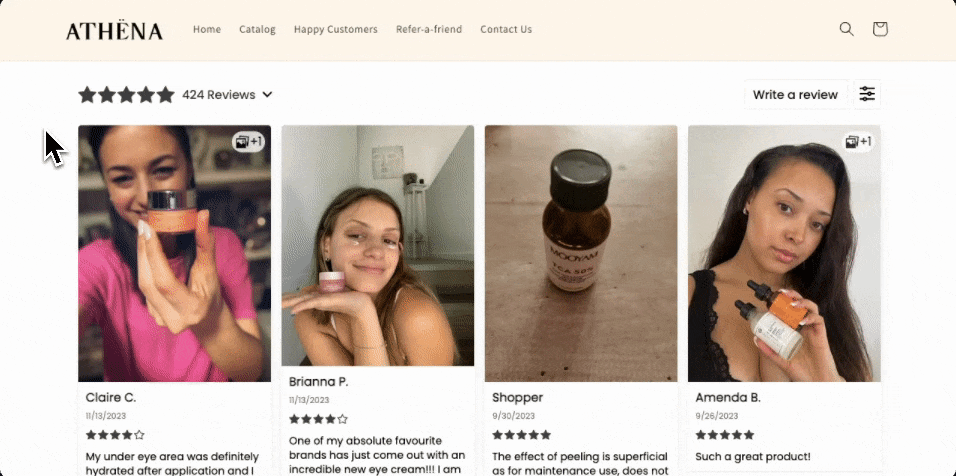The height and width of the screenshot is (476, 956).
Task: Click the overall five-star rating icons
Action: click(126, 95)
